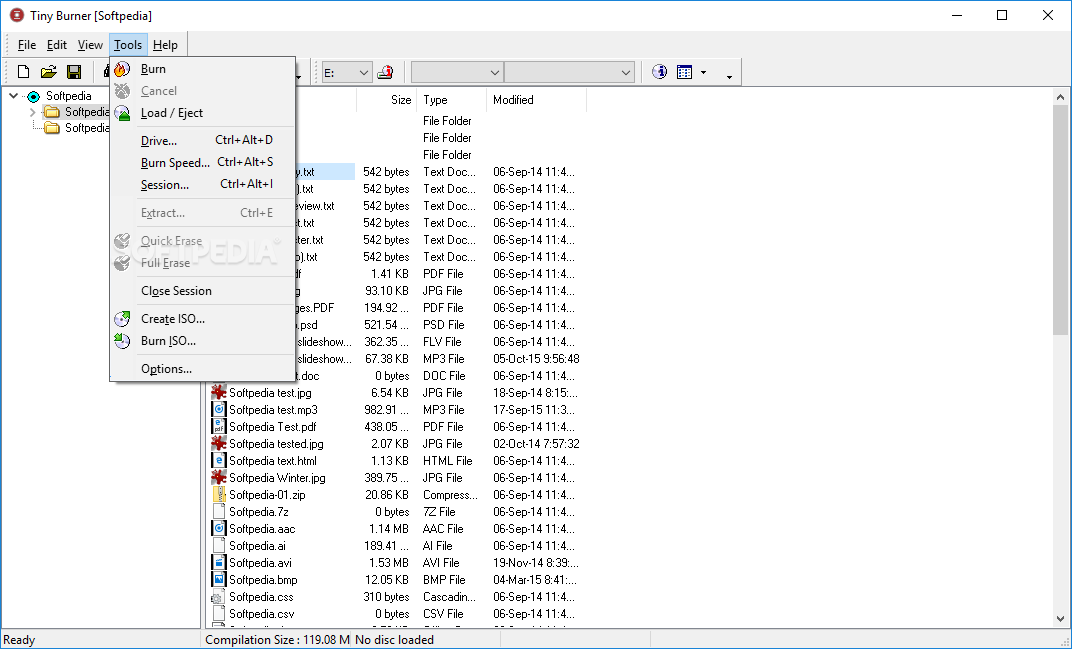Viewport: 1072px width, 649px height.
Task: Click the 'No disc loaded' status text
Action: [394, 640]
